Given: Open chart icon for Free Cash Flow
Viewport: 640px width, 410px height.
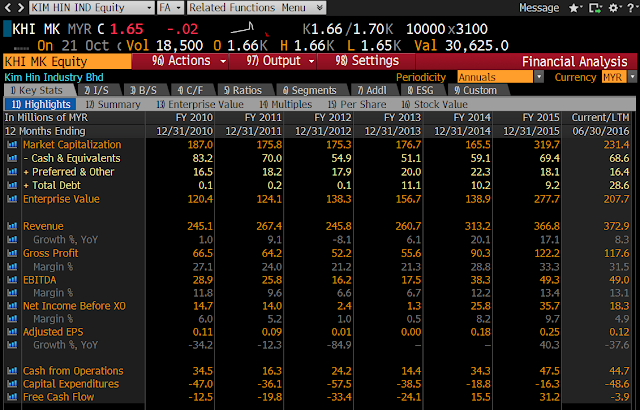Looking at the screenshot, I should [12, 397].
